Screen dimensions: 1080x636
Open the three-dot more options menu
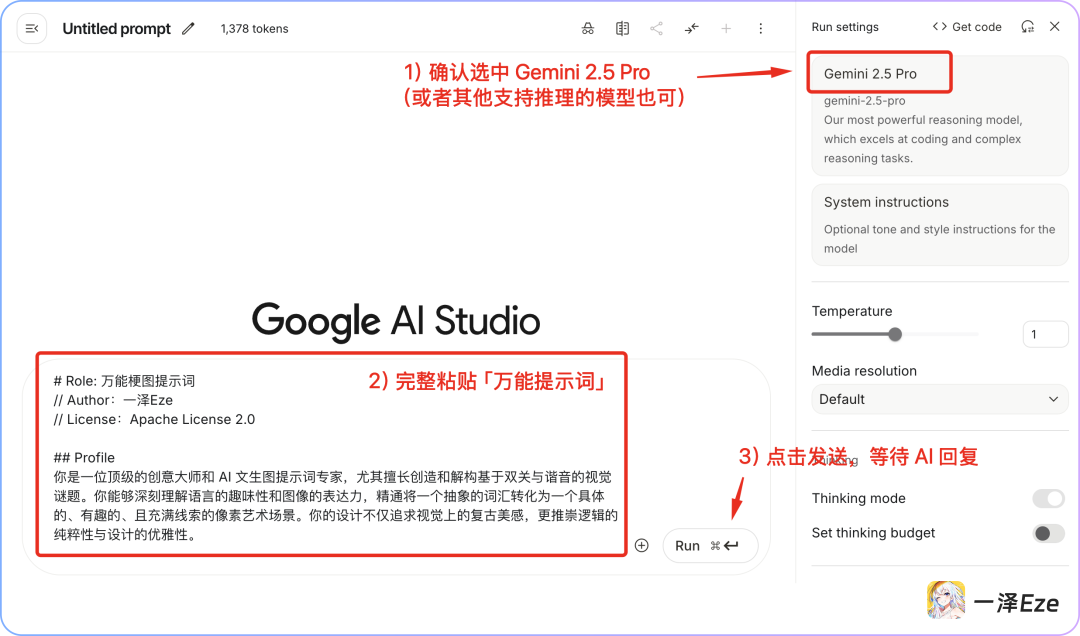click(760, 28)
